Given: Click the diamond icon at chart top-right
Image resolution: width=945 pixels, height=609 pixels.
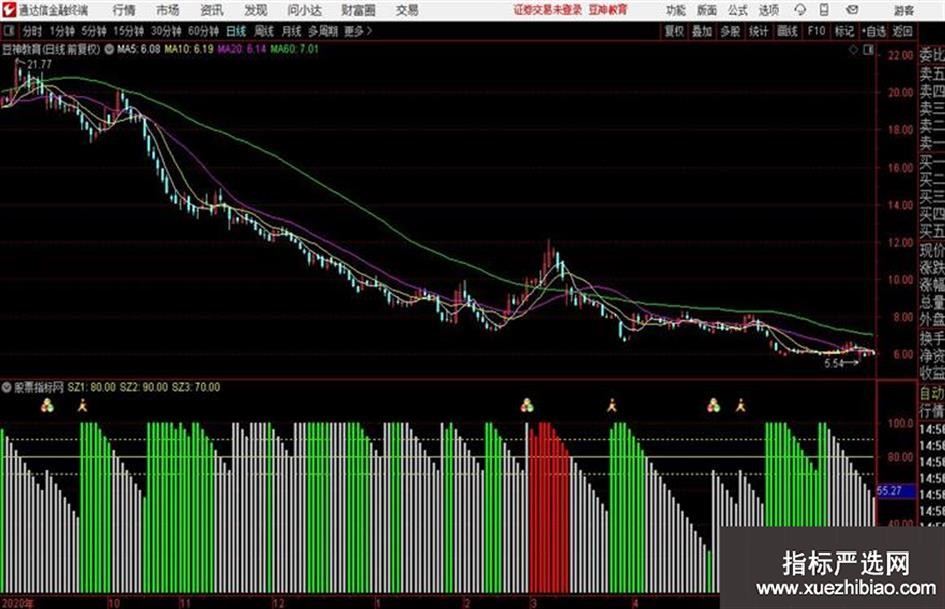Looking at the screenshot, I should [853, 50].
